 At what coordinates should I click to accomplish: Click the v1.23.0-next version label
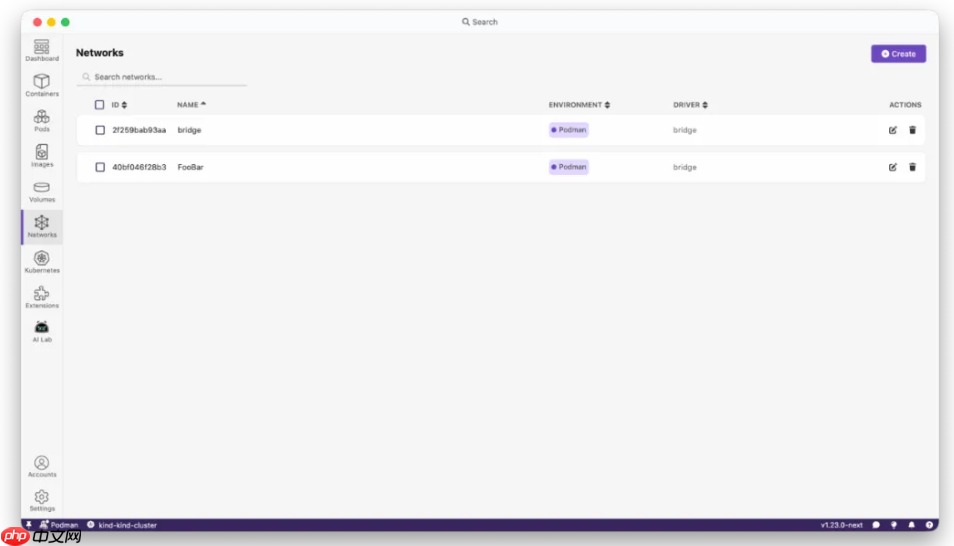(841, 525)
